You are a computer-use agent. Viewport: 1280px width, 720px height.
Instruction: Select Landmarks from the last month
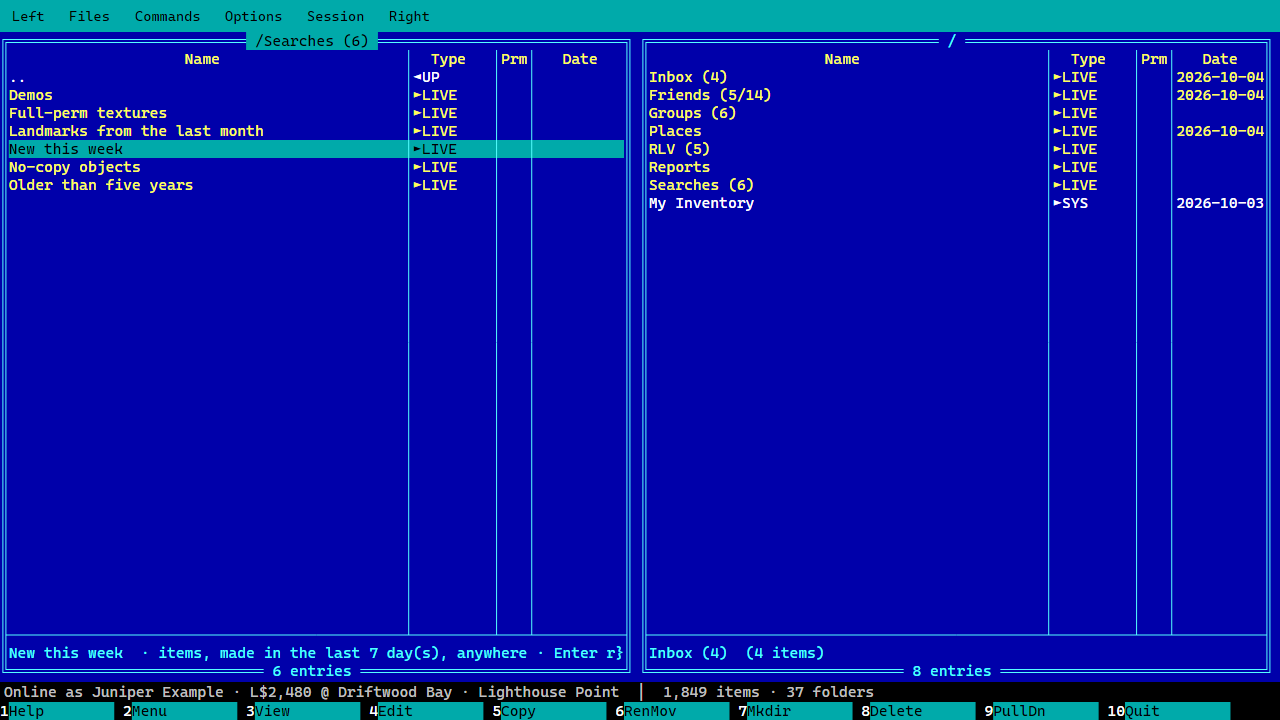tap(316, 131)
